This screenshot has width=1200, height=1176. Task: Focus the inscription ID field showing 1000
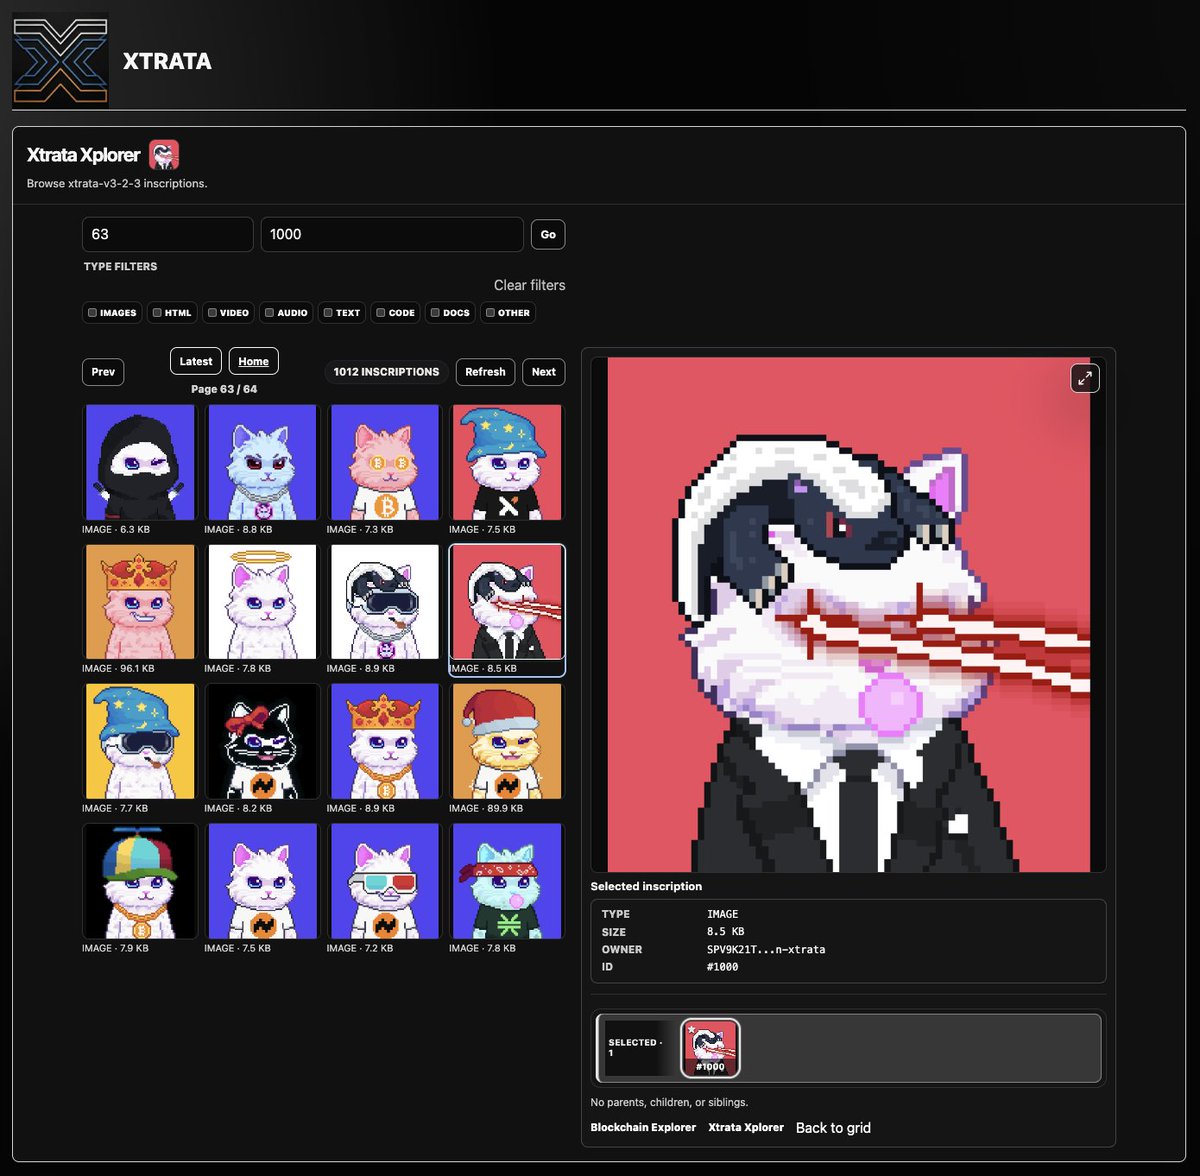click(x=392, y=234)
